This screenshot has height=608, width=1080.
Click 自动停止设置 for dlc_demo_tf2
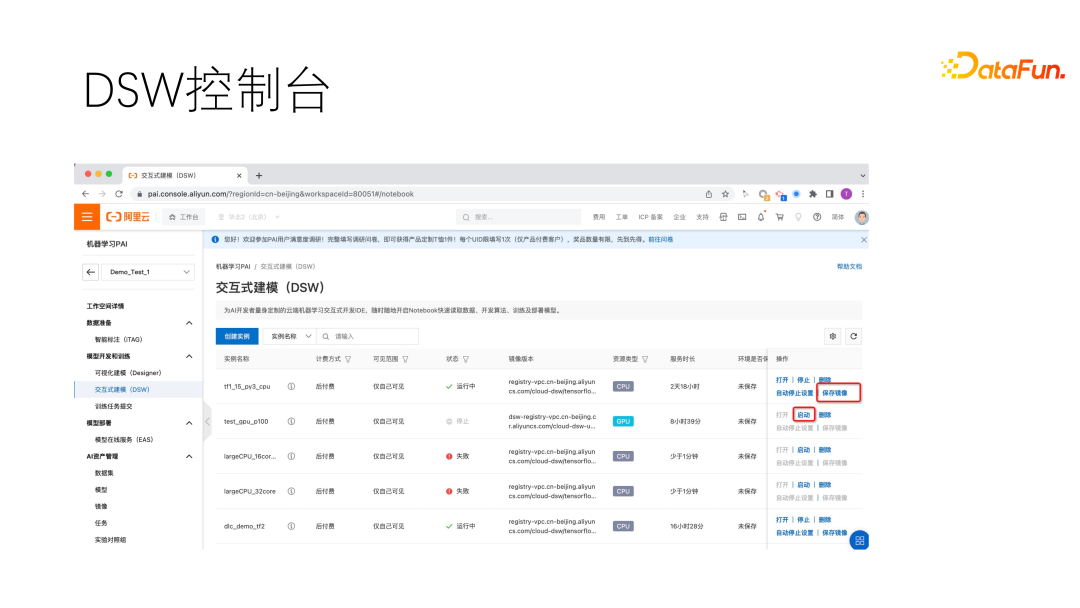795,533
